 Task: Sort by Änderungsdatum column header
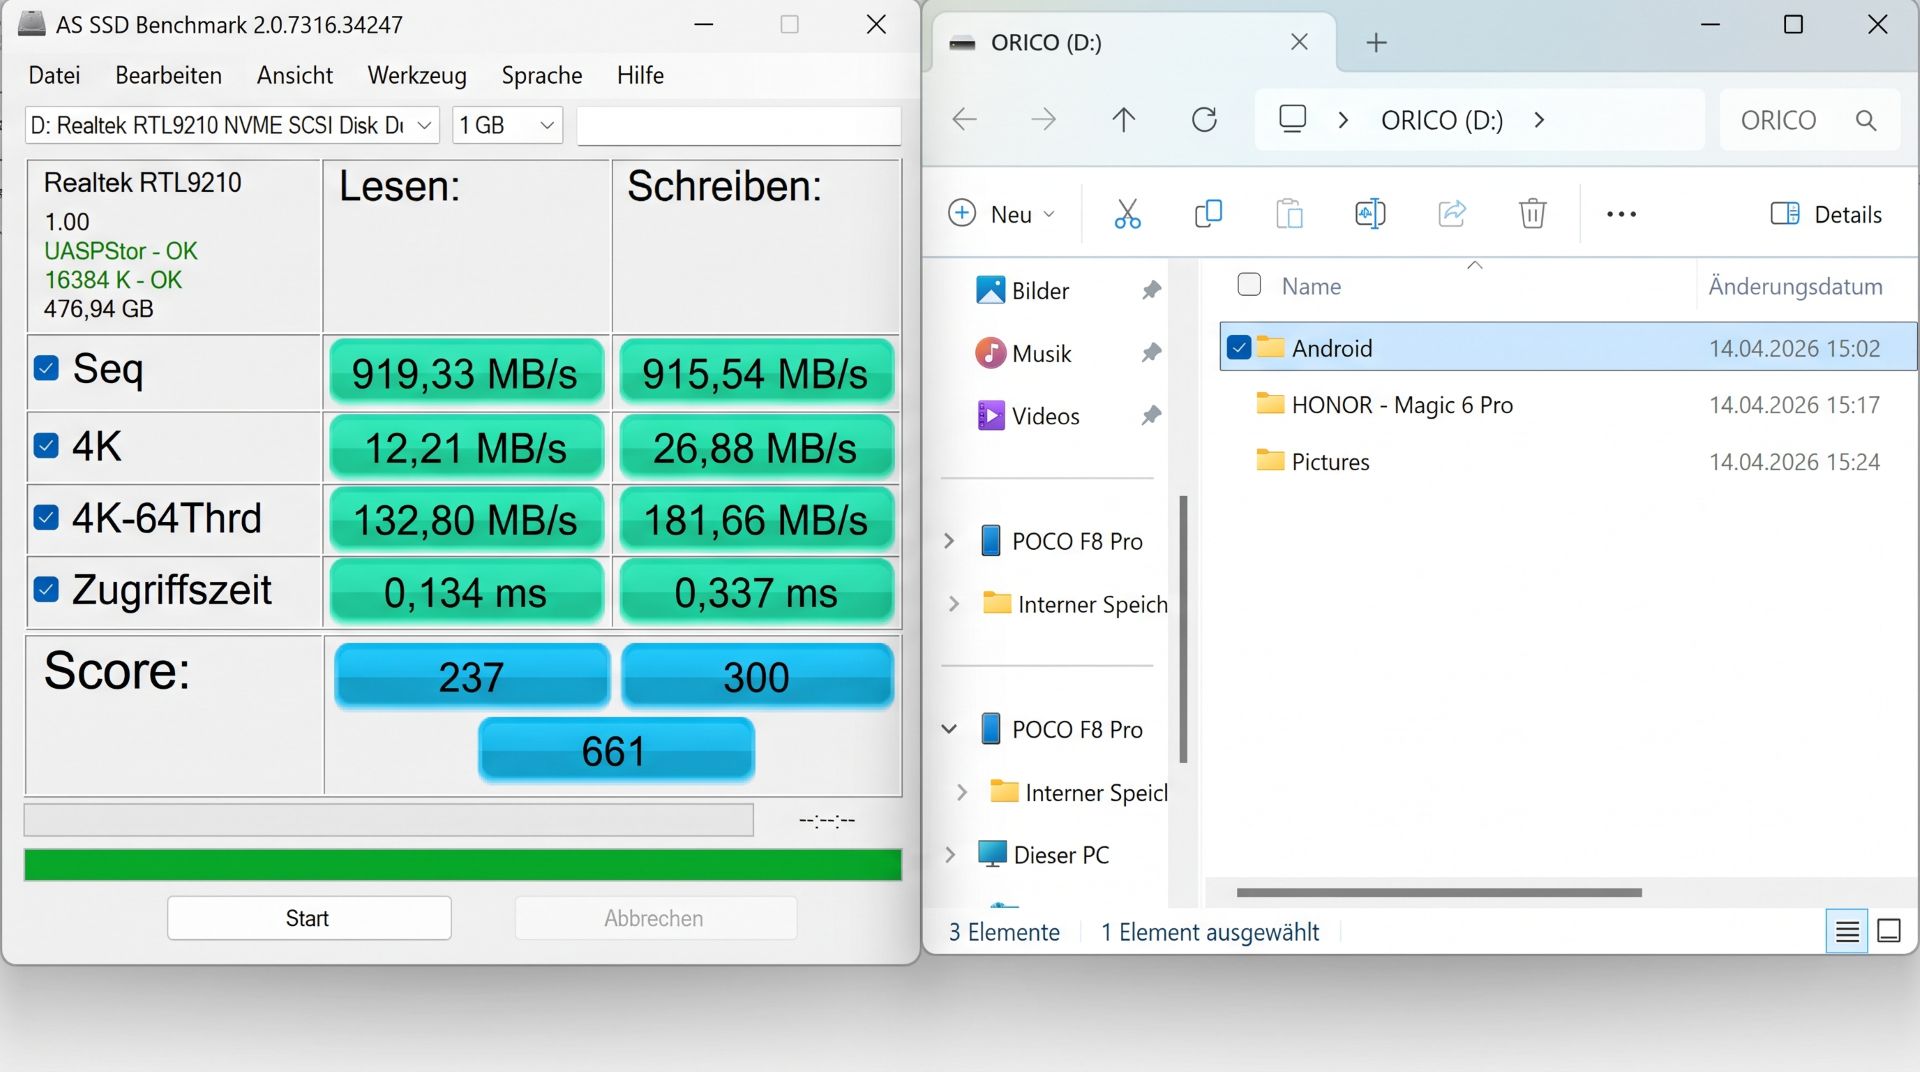1795,286
